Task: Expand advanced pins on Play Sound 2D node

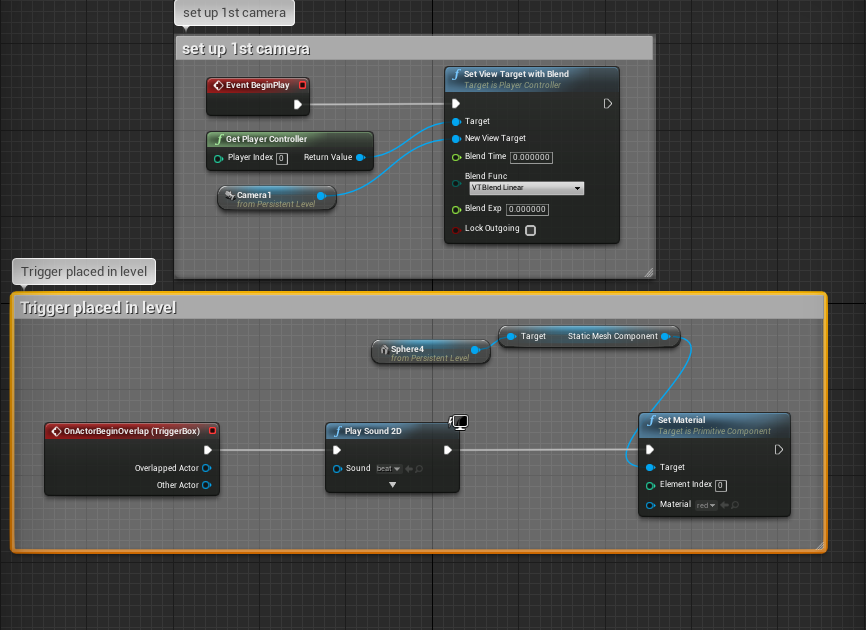Action: [x=392, y=485]
